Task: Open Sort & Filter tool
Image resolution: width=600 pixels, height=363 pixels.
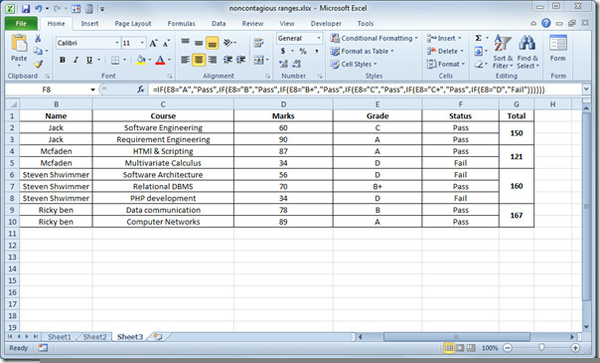Action: point(502,52)
